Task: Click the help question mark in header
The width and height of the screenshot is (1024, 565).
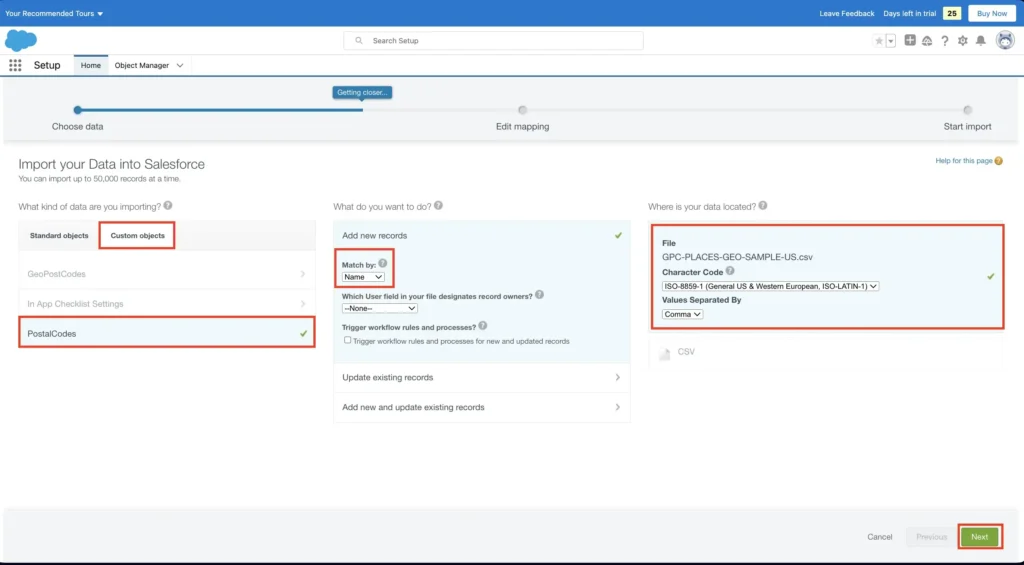Action: (x=944, y=40)
